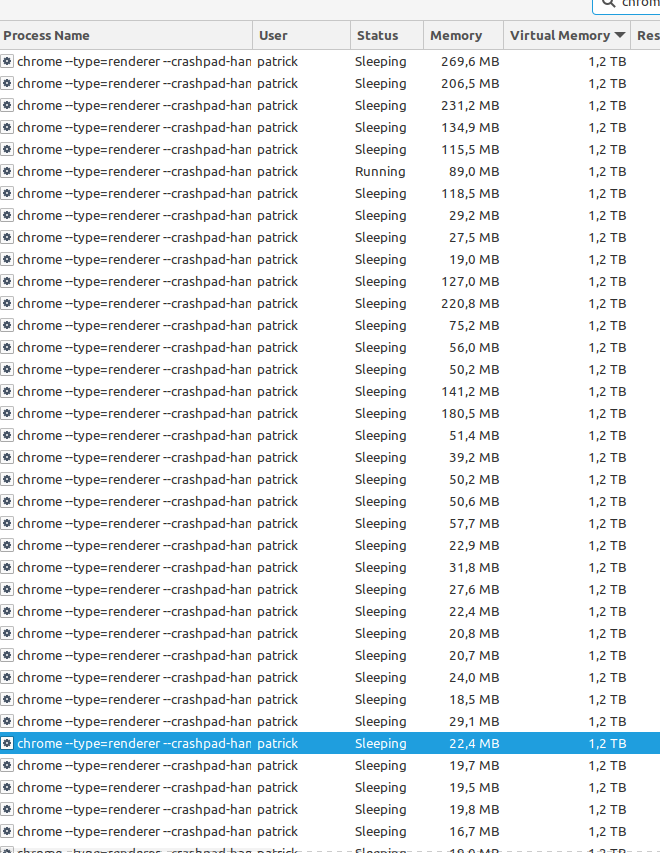Select the process using 115,5 MB memory
The image size is (660, 853).
pos(330,150)
